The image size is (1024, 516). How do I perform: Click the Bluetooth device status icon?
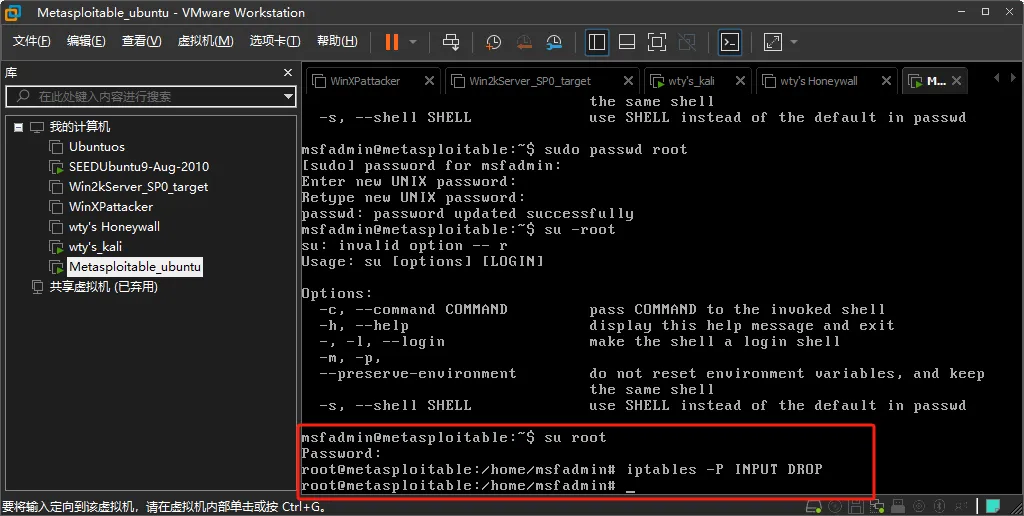[939, 507]
